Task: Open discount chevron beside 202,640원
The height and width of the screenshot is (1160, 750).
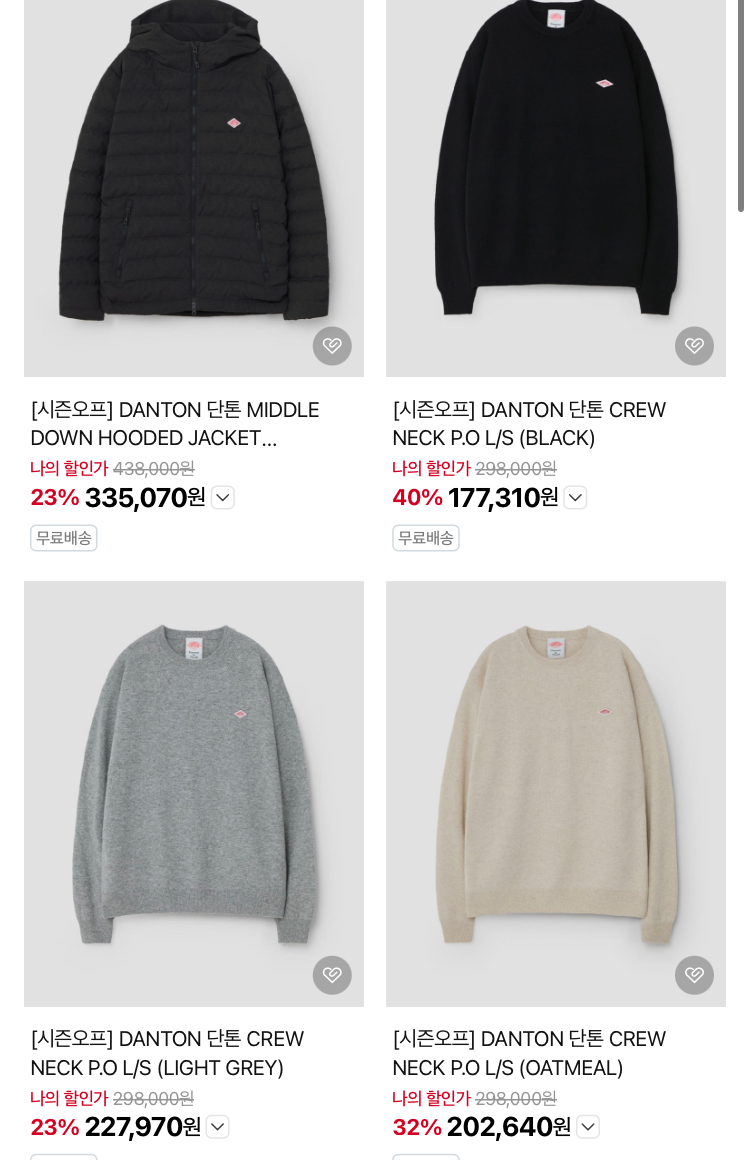Action: tap(587, 1127)
